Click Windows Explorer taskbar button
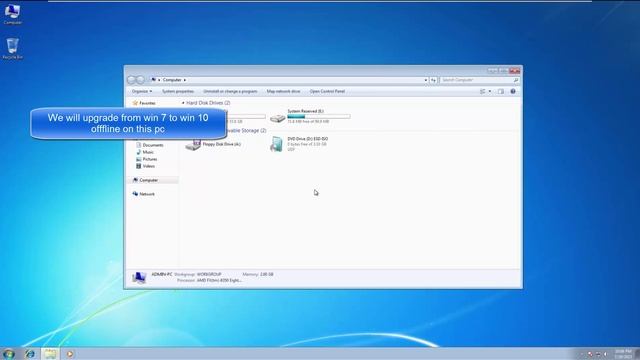The height and width of the screenshot is (360, 640). pos(50,354)
